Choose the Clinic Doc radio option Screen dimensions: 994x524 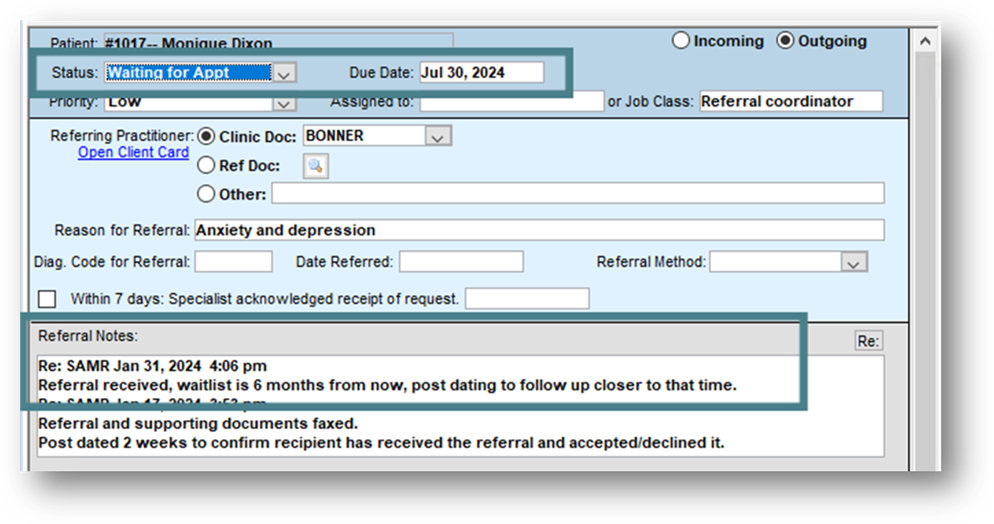pos(206,136)
